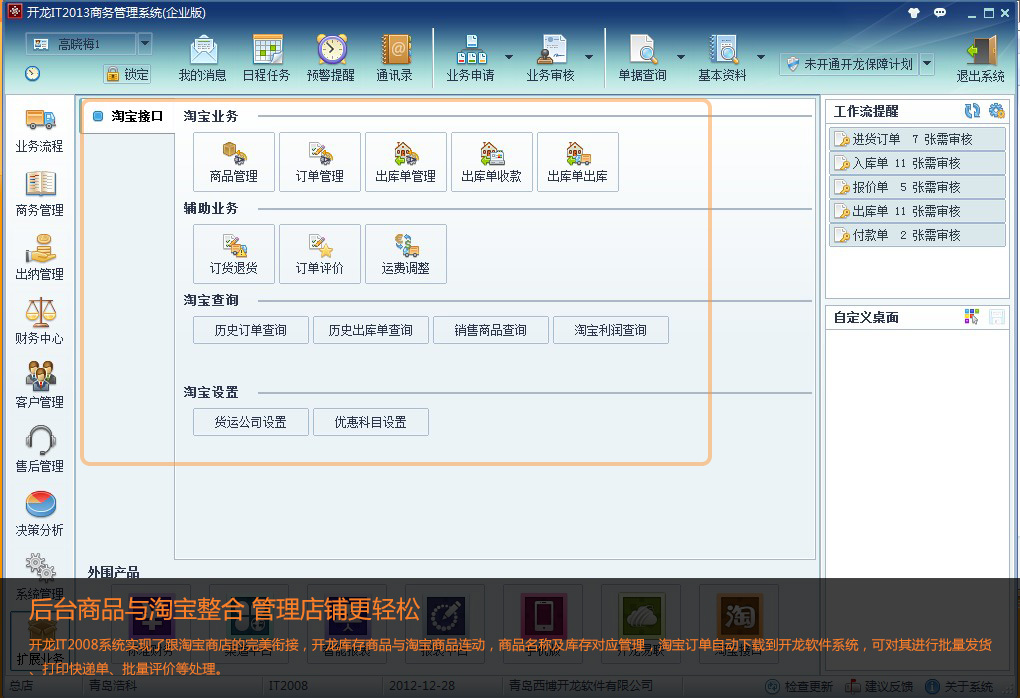Select 财务中心 scales icon
The width and height of the screenshot is (1020, 698).
coord(40,321)
